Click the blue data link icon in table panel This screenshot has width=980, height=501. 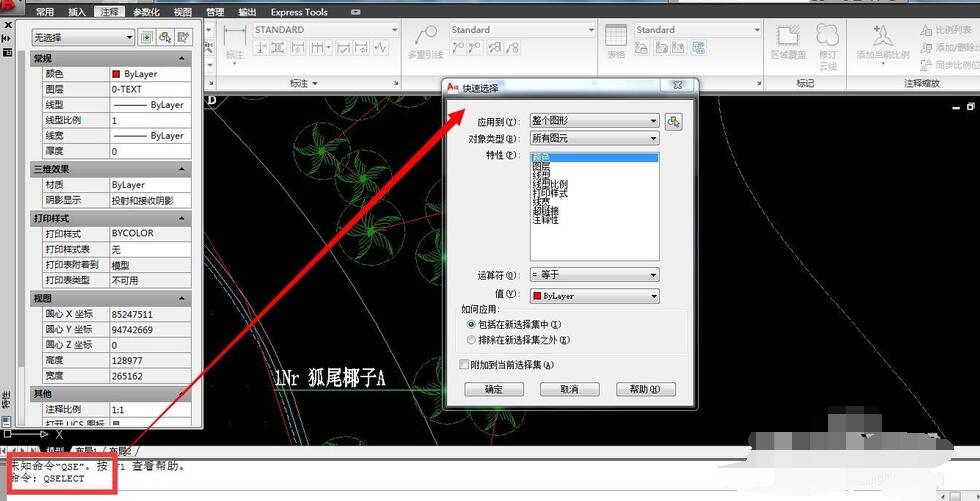[699, 47]
